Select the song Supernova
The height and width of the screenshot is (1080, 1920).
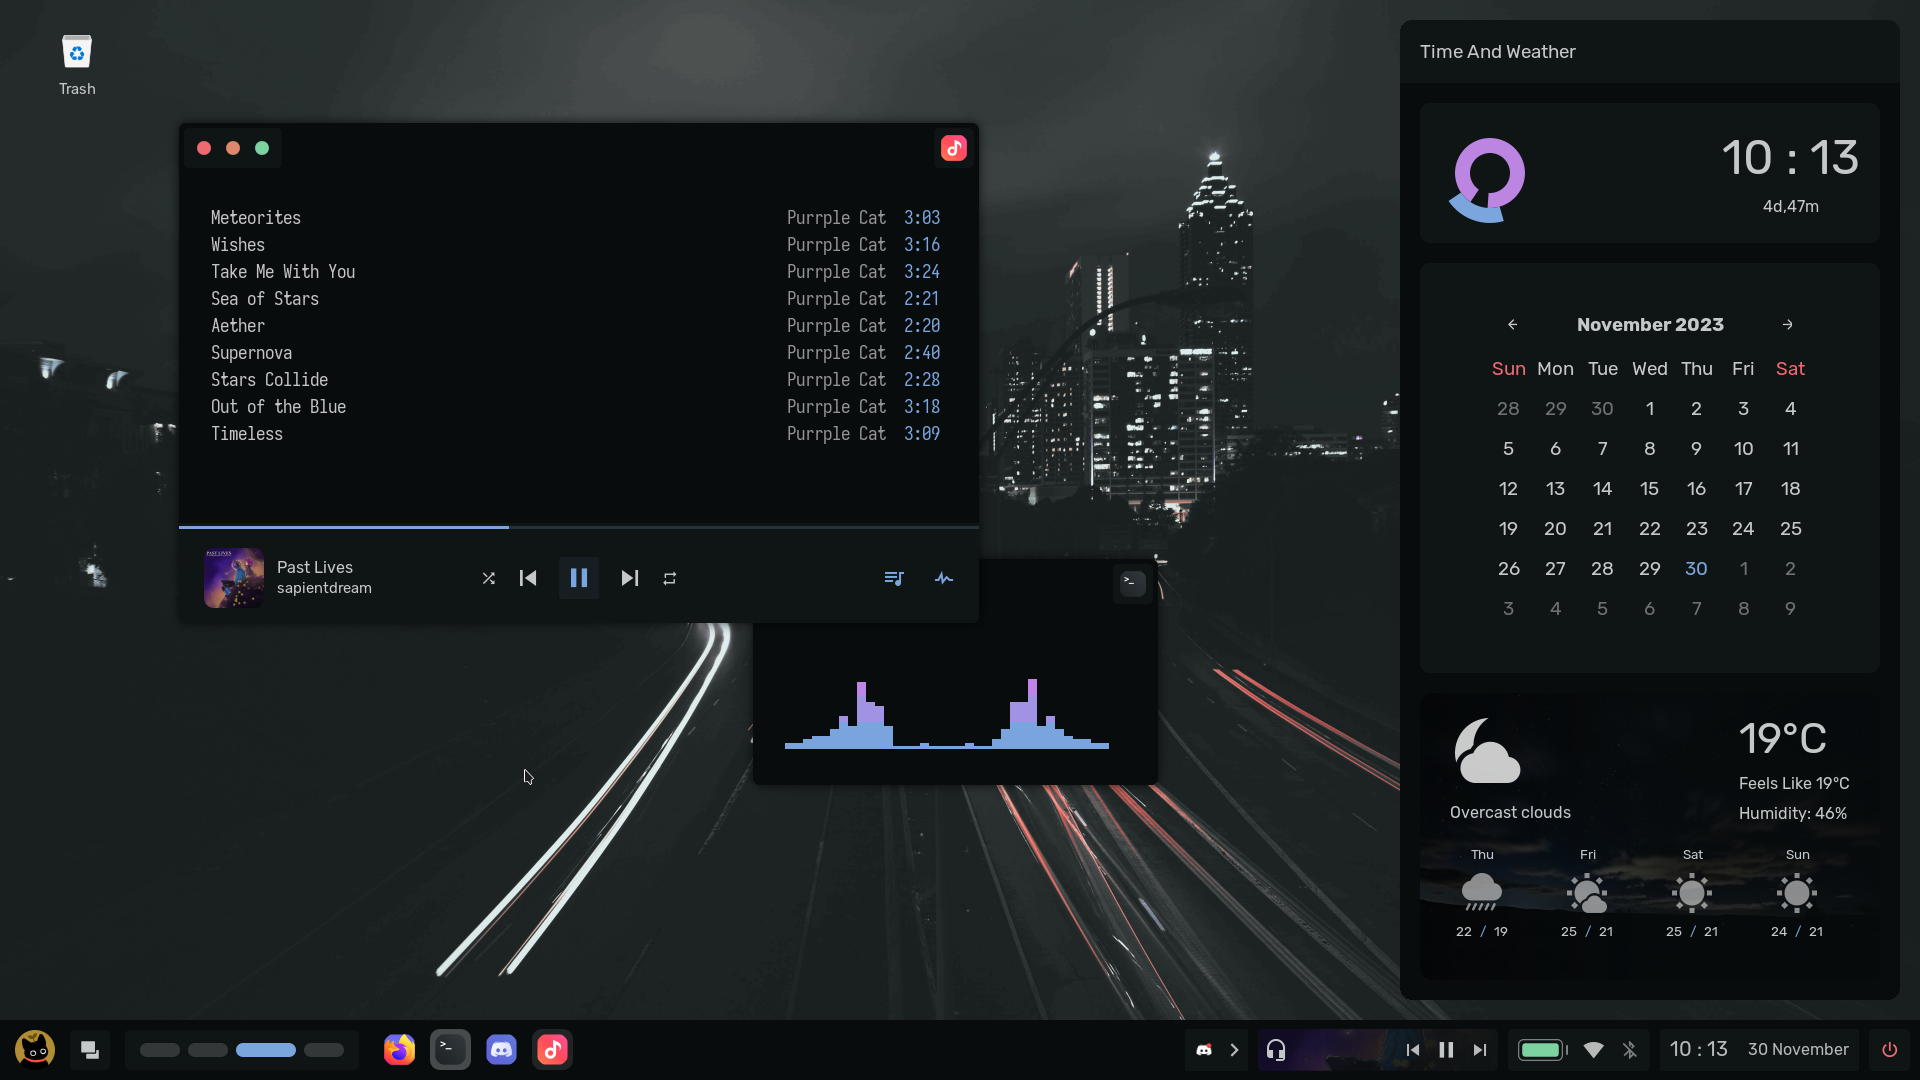(575, 352)
